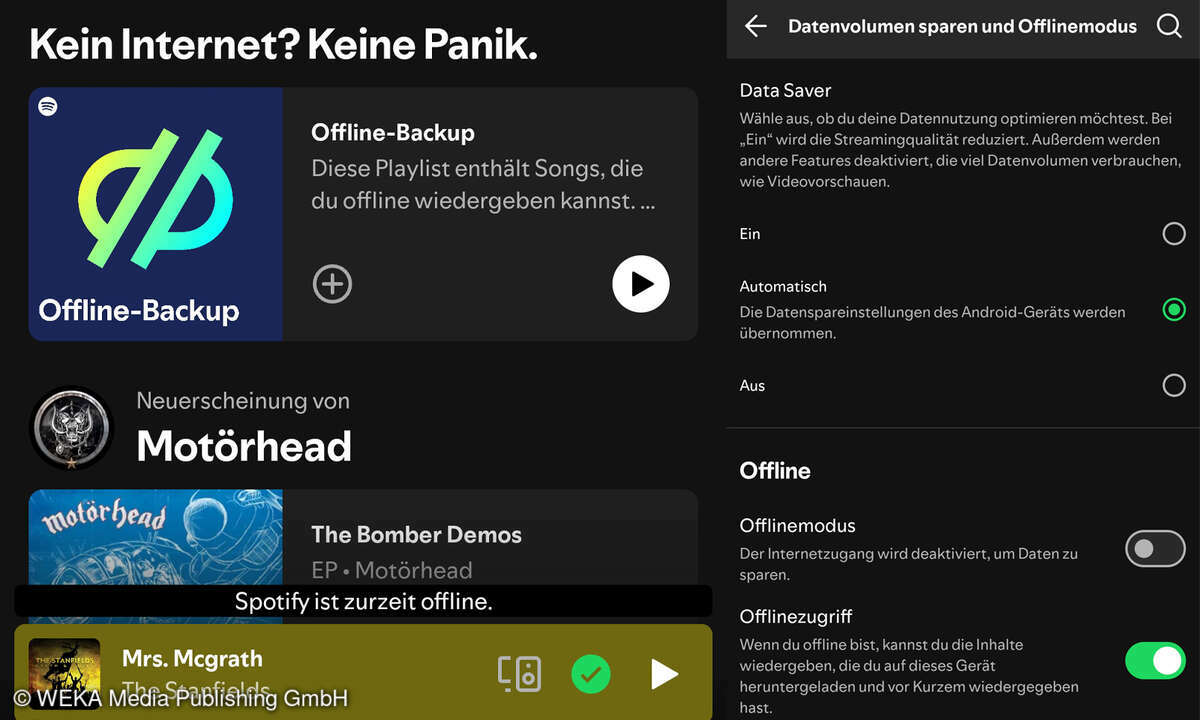Open the Motörhead artist name
Image resolution: width=1200 pixels, height=720 pixels.
tap(244, 447)
